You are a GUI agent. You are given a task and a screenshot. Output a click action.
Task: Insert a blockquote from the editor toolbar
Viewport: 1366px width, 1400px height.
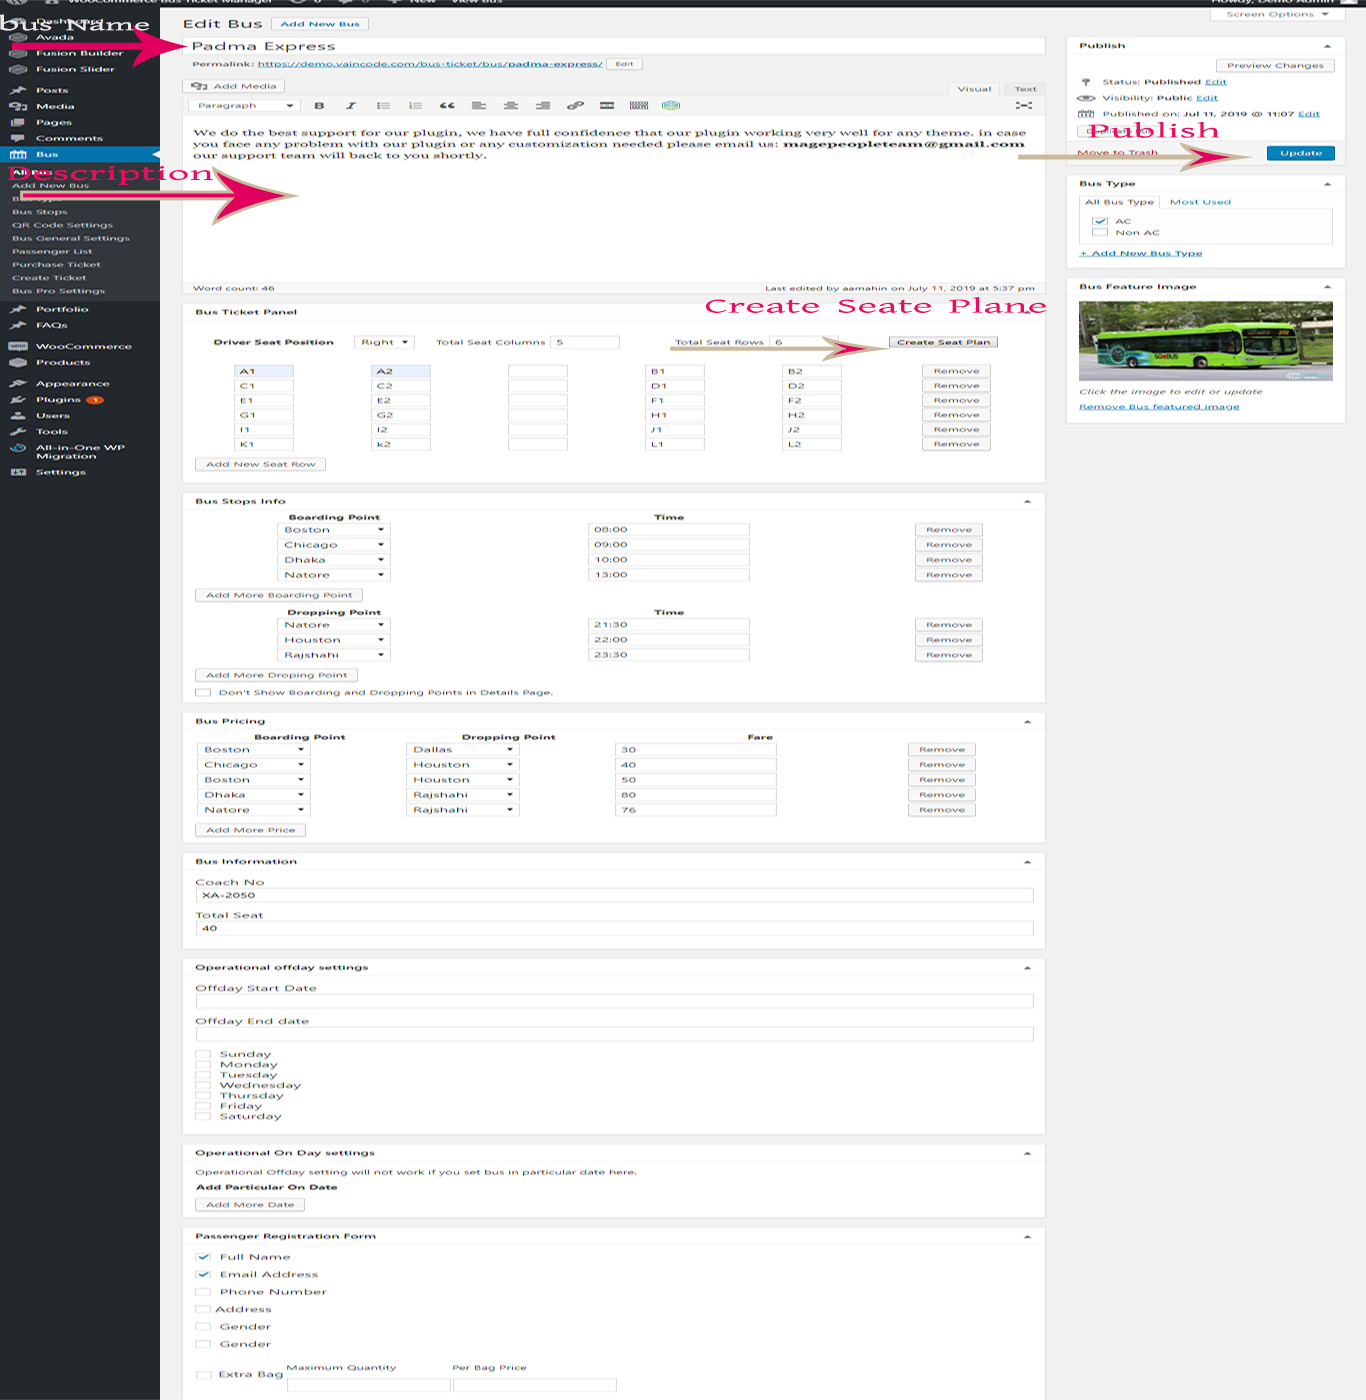447,106
